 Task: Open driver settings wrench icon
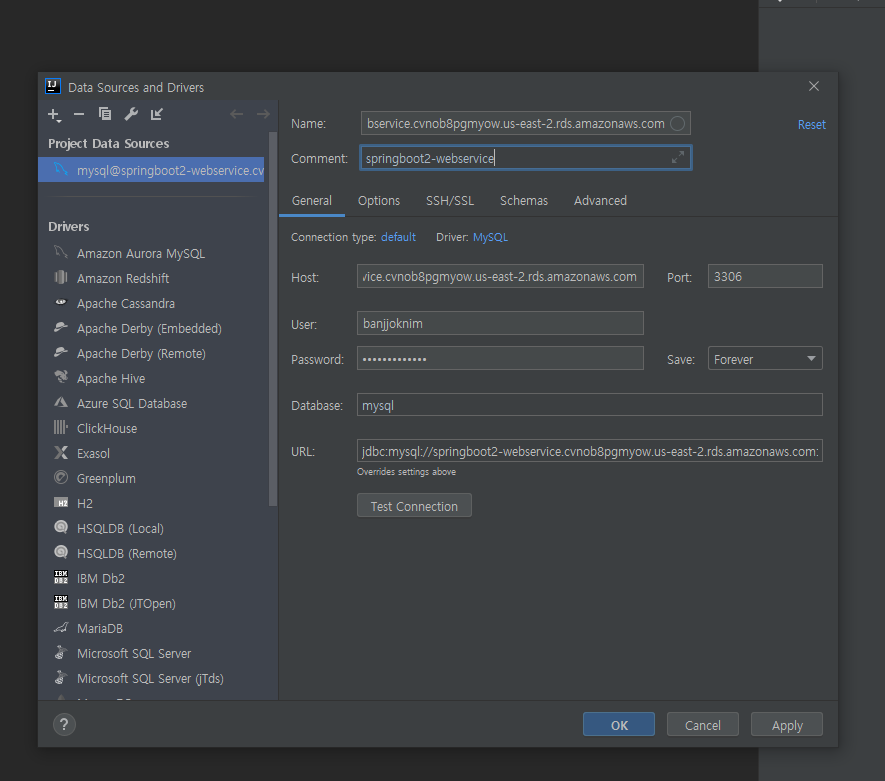[131, 114]
